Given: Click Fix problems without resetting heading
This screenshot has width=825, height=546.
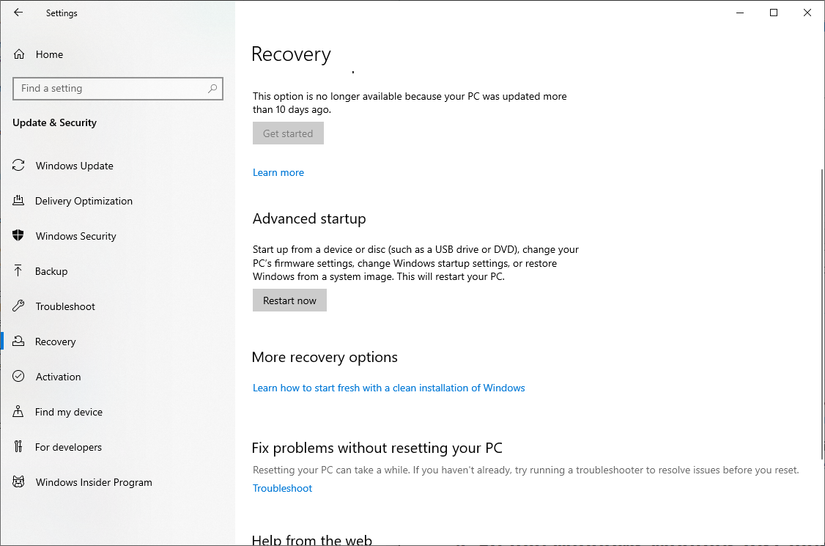Looking at the screenshot, I should 377,448.
